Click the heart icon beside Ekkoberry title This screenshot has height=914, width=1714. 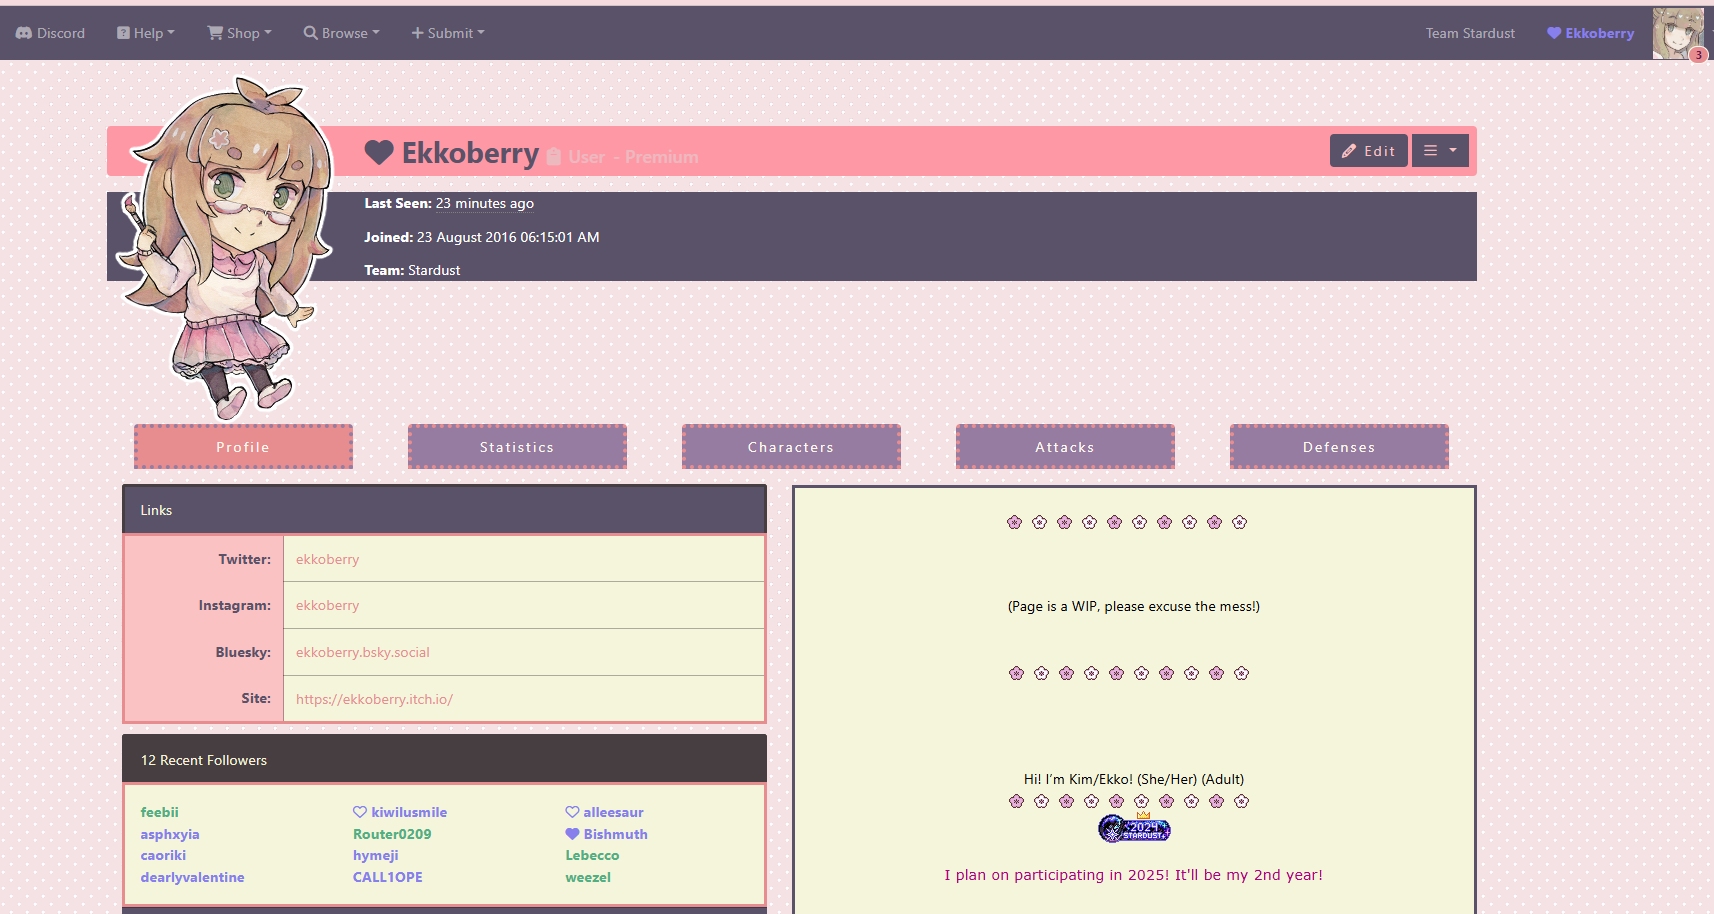click(379, 153)
